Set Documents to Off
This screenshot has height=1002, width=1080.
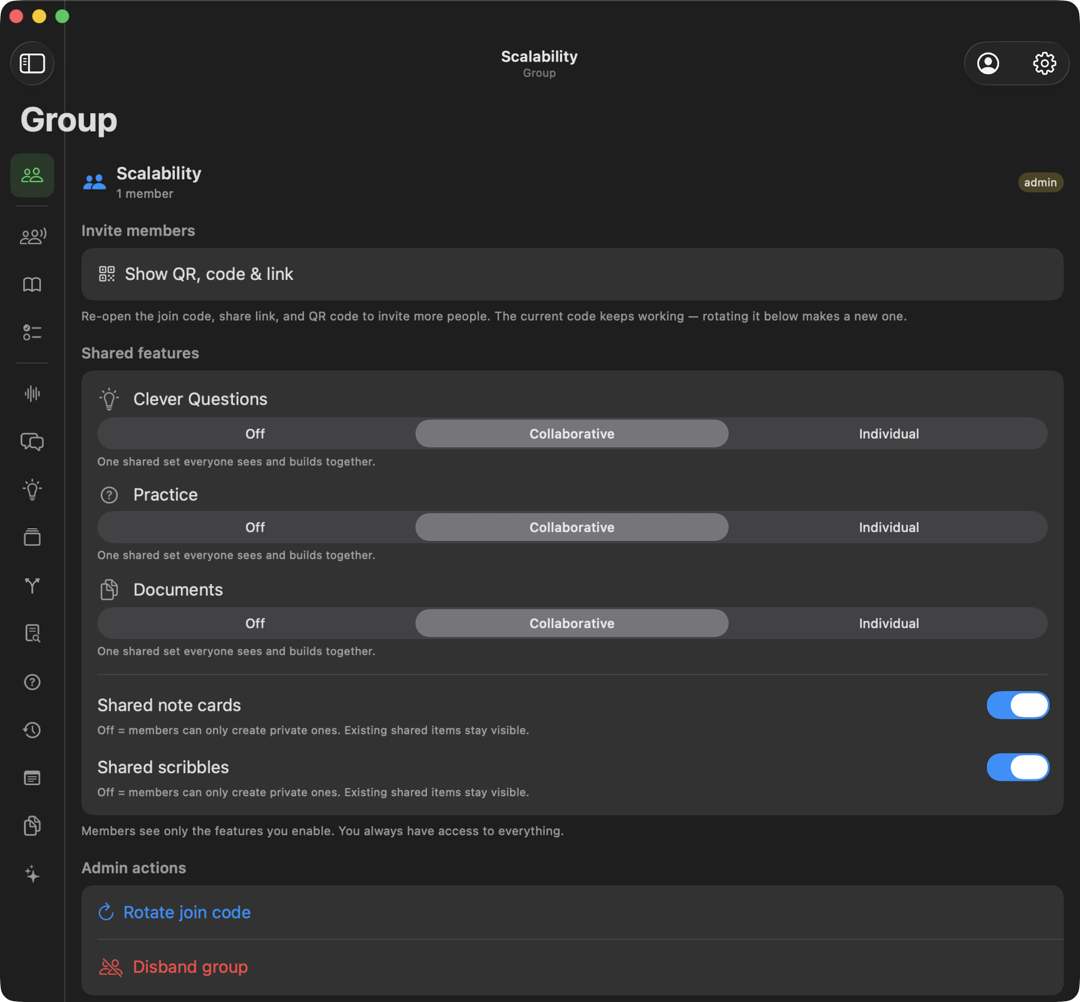(x=255, y=623)
